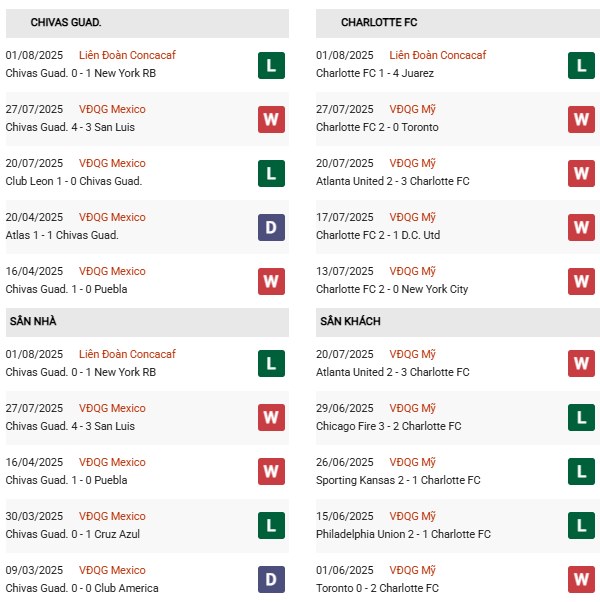Open the SÂN KHÁCH away section header
The height and width of the screenshot is (602, 600).
(x=350, y=321)
